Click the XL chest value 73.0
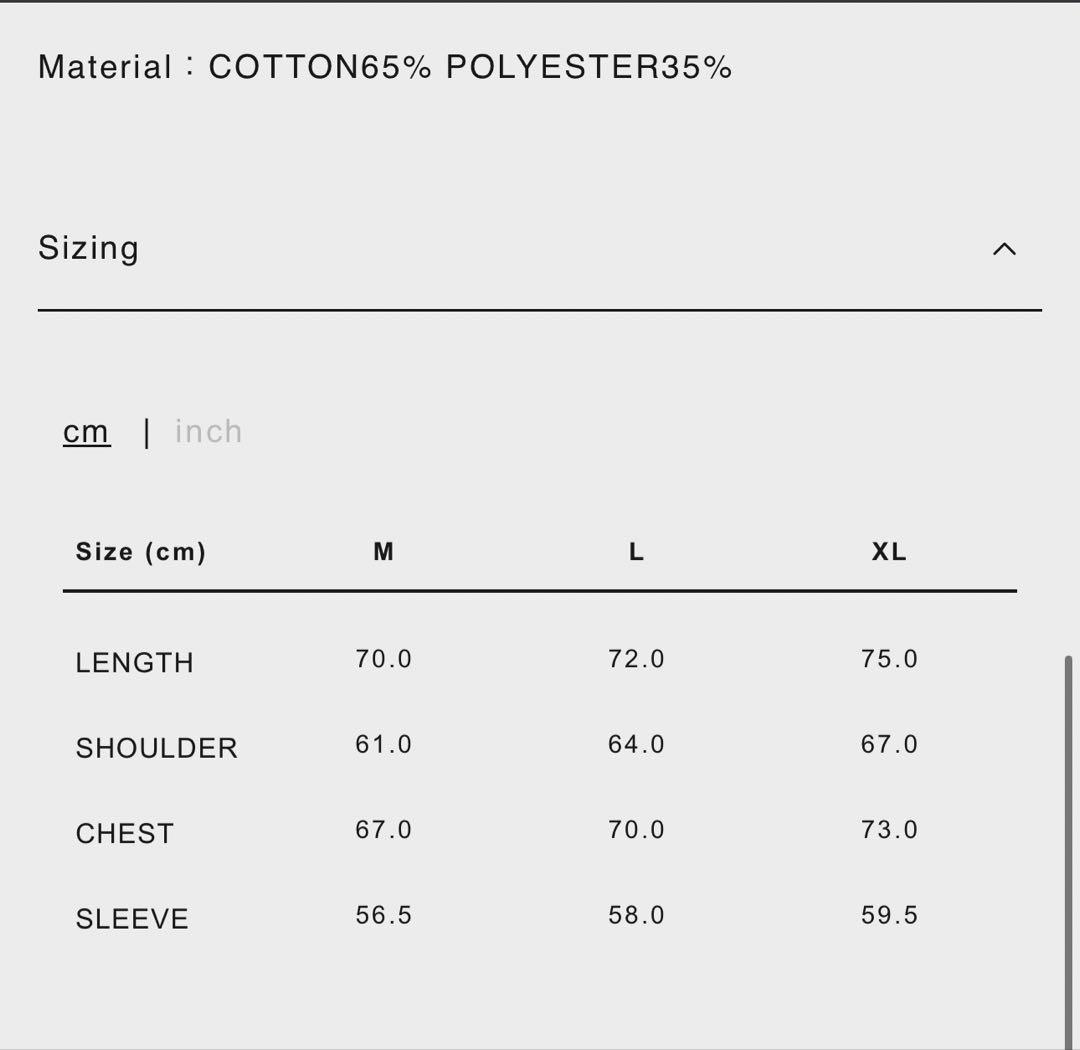 tap(889, 830)
